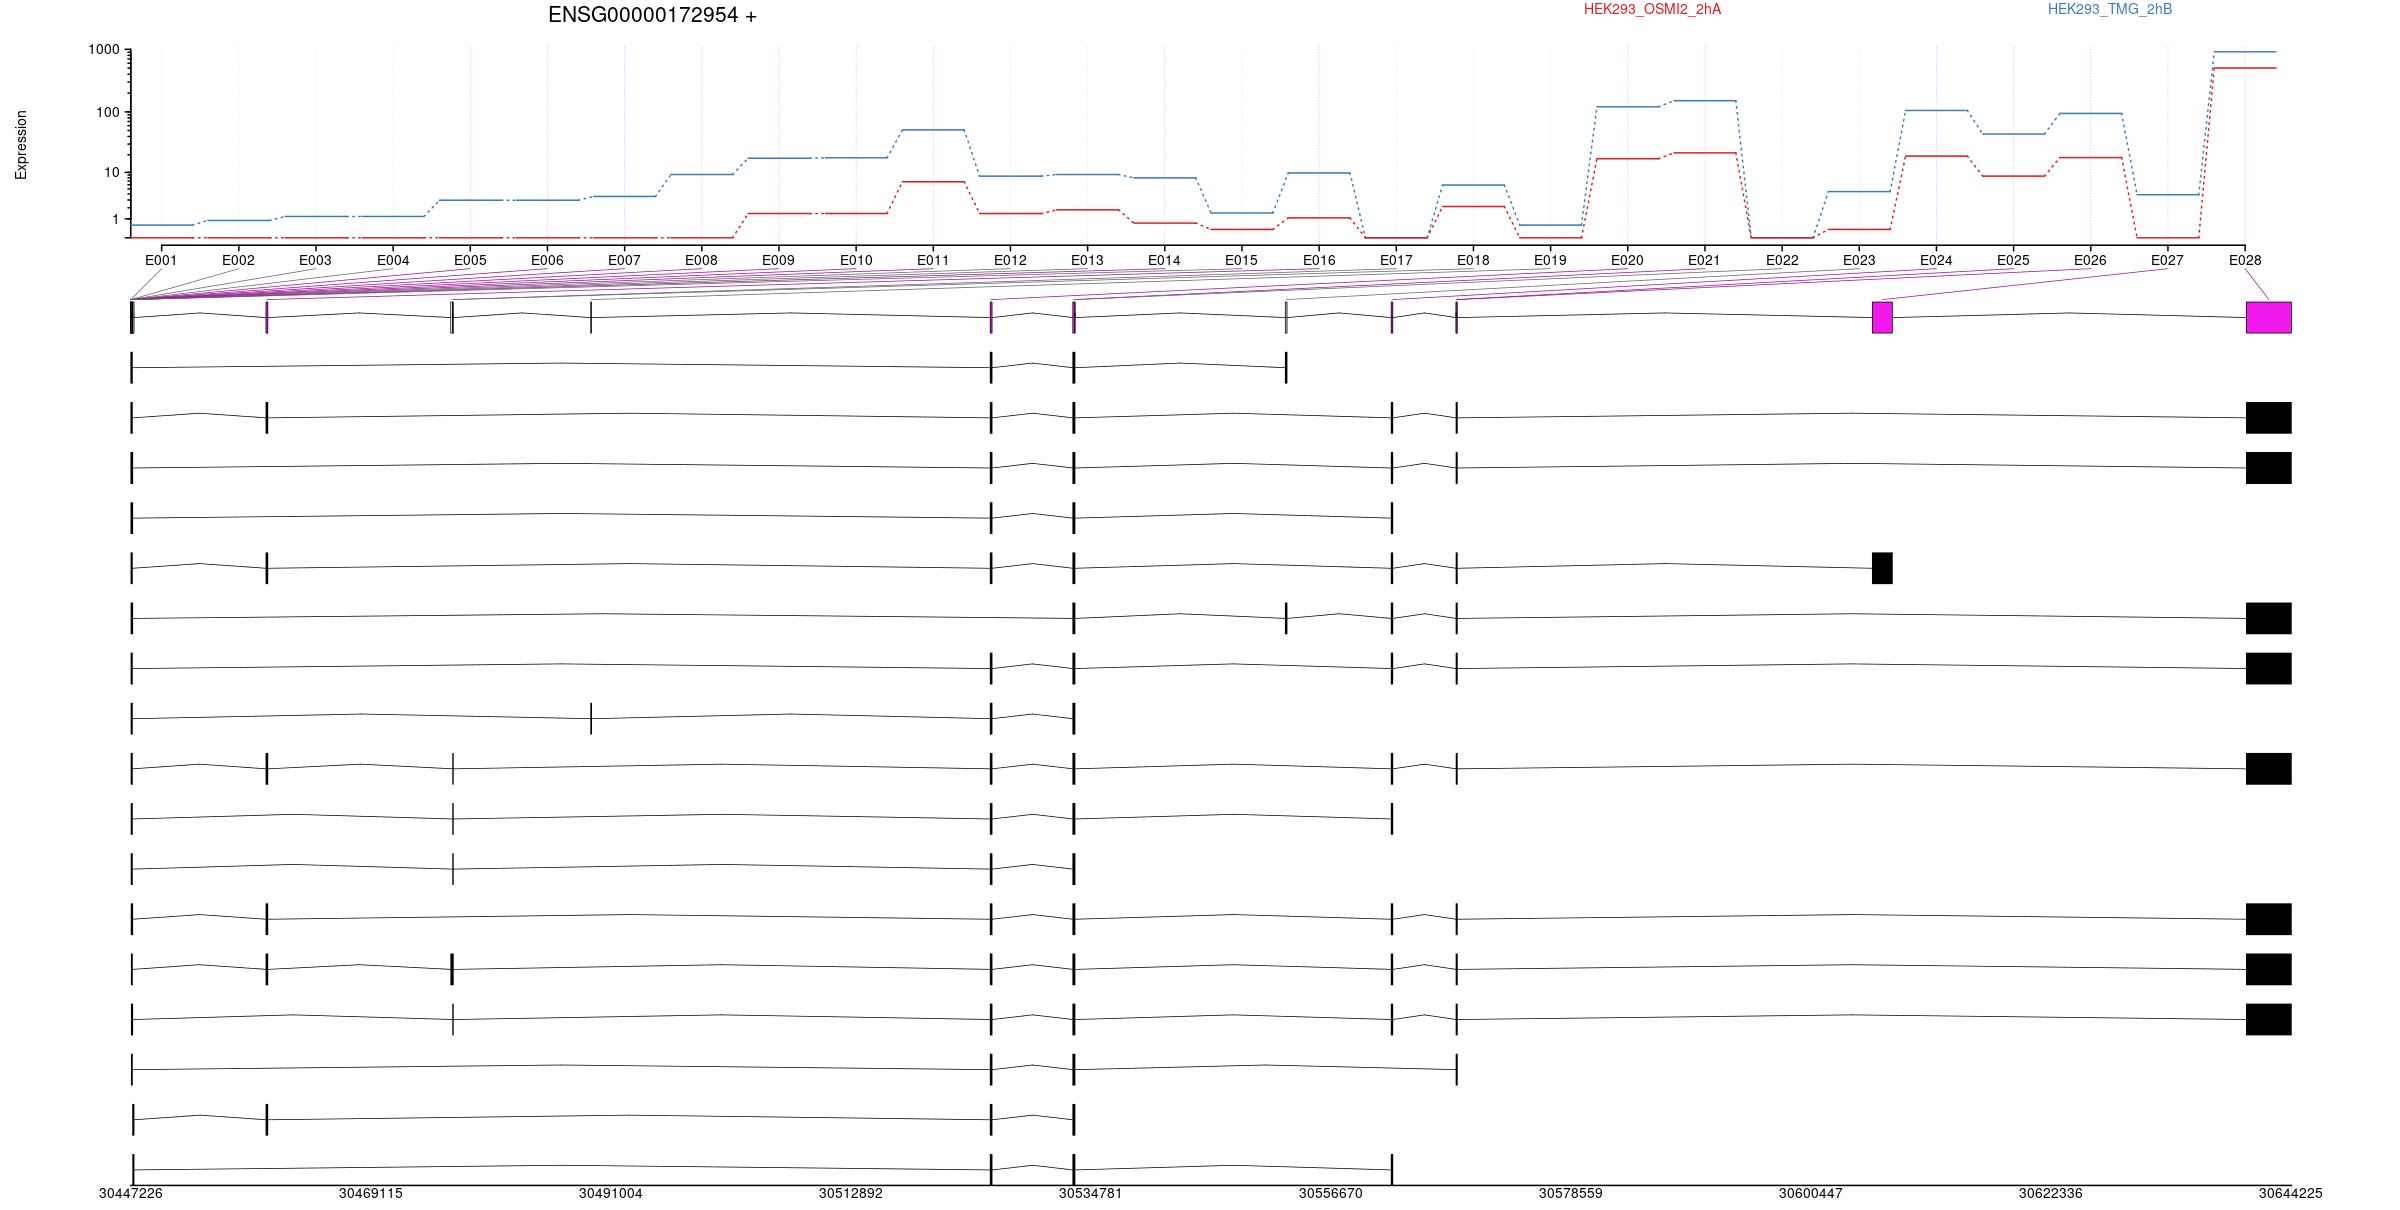2400x1210 pixels.
Task: Click the Expression y-axis label
Action: 21,145
